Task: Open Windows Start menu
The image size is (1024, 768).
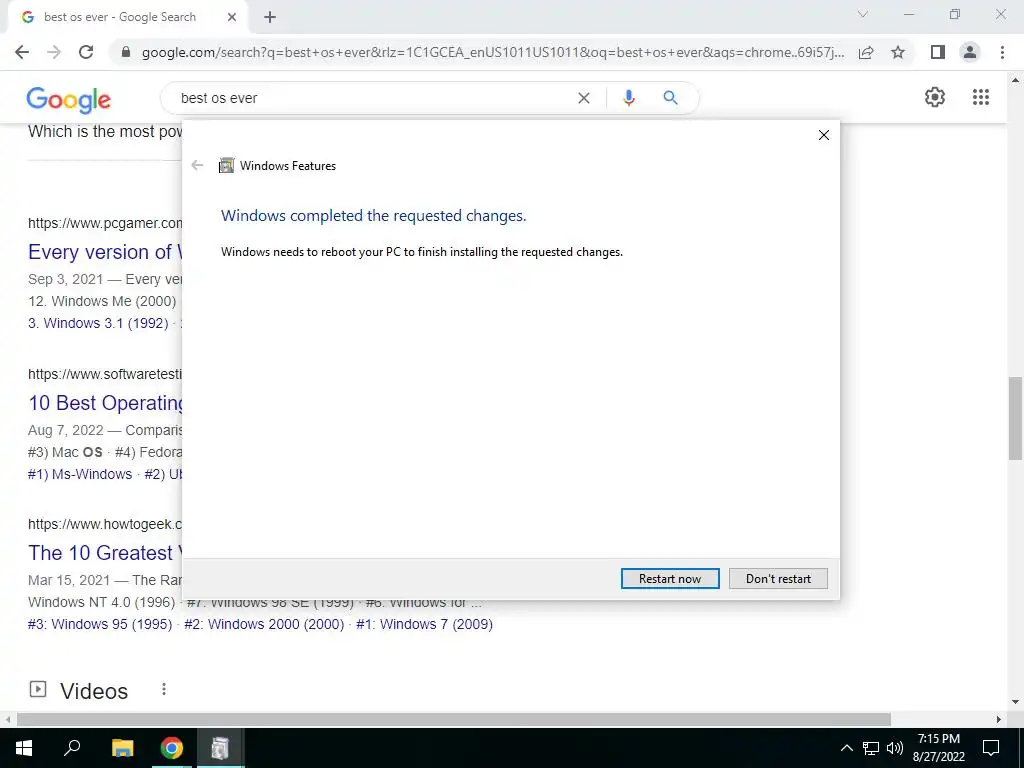Action: pyautogui.click(x=24, y=748)
